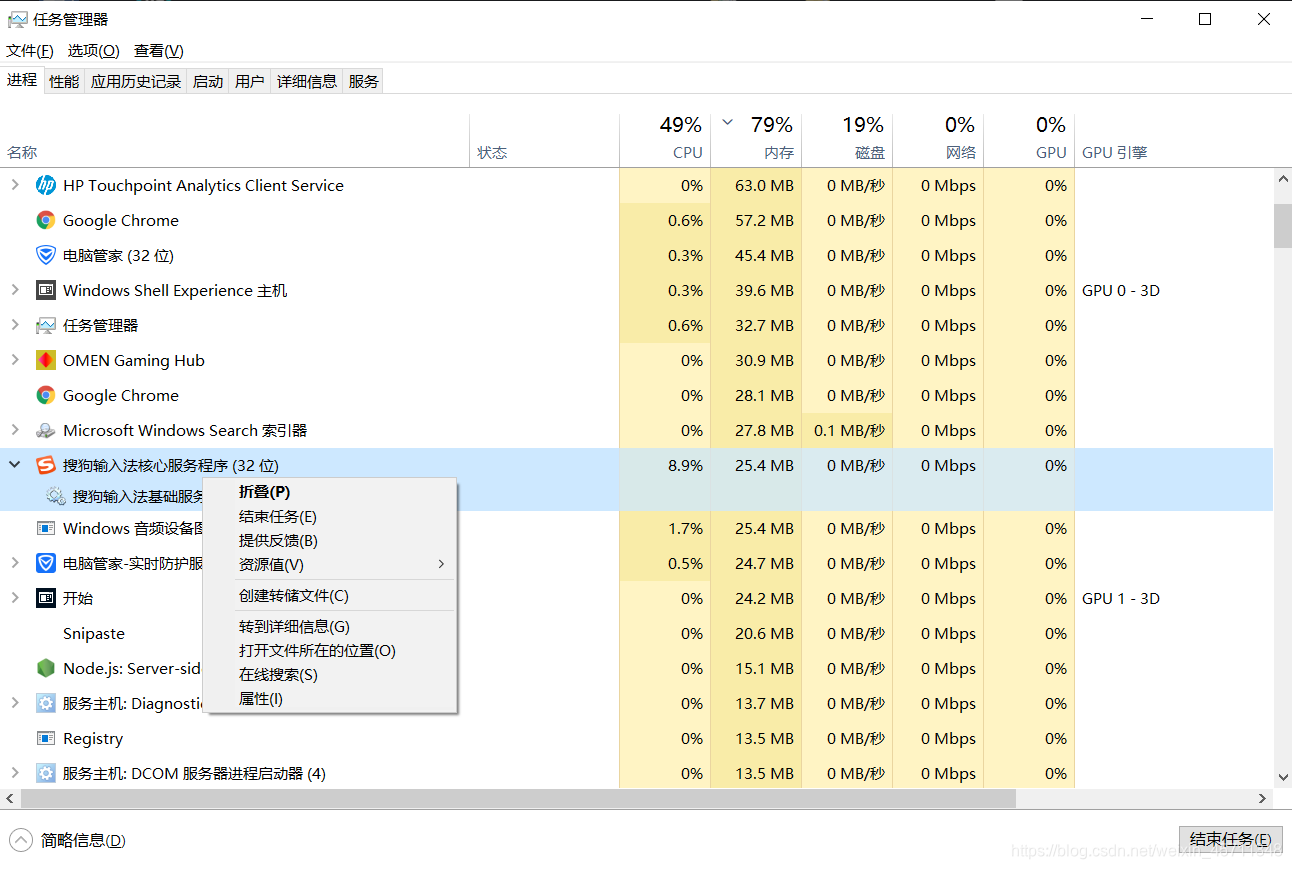Click the Microsoft Windows Search 索引器 icon
The height and width of the screenshot is (869, 1292).
pos(45,430)
